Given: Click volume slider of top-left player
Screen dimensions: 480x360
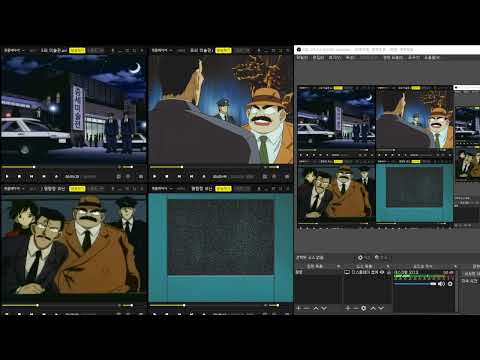Looking at the screenshot, I should (x=128, y=167).
